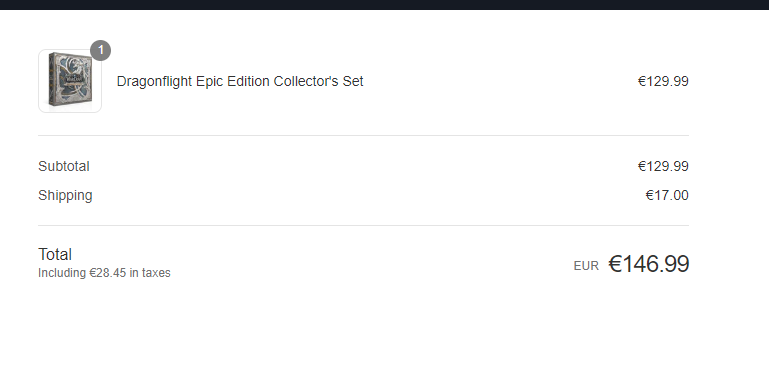Click the €28.45 tax figure
This screenshot has height=392, width=769.
pos(107,273)
